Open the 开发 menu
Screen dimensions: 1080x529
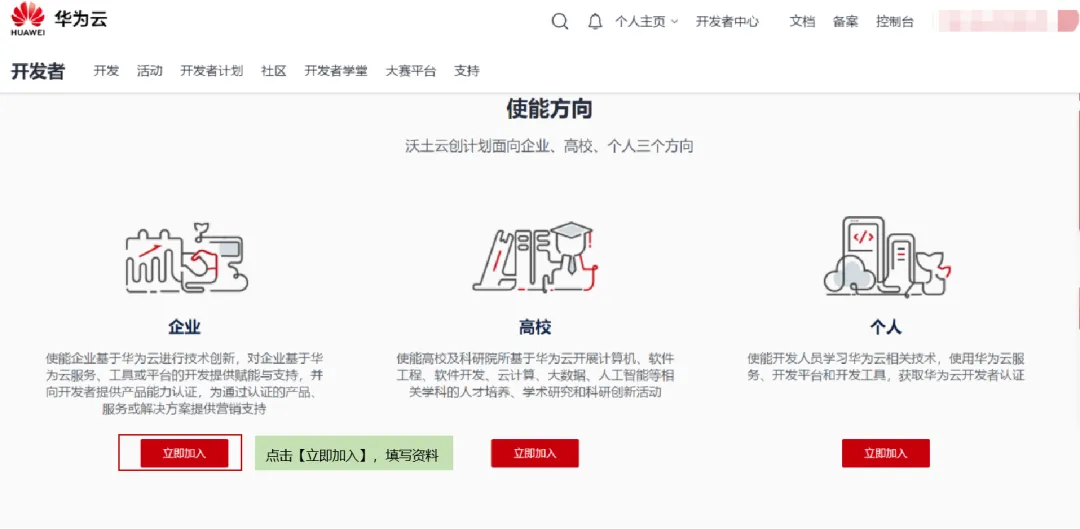[x=107, y=71]
